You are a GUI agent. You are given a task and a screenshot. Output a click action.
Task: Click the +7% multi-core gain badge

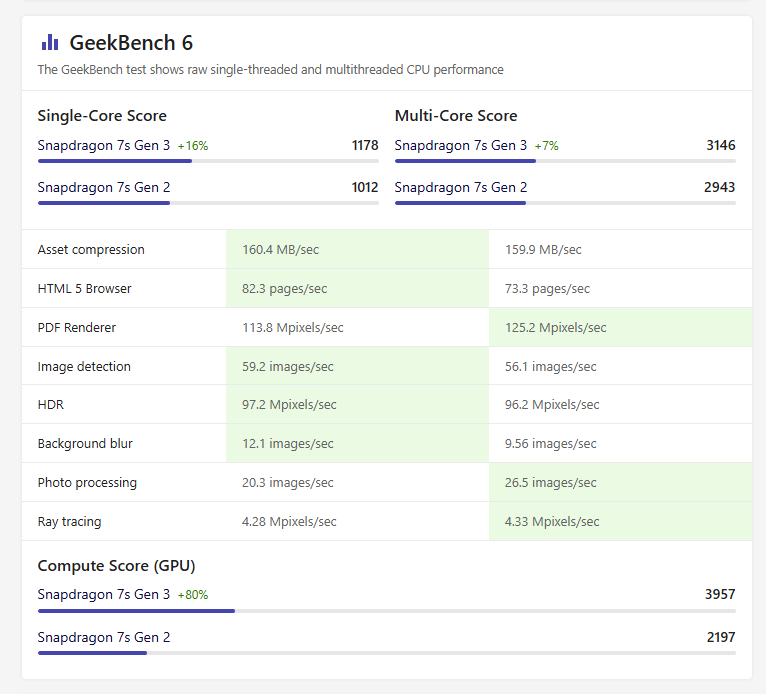546,146
